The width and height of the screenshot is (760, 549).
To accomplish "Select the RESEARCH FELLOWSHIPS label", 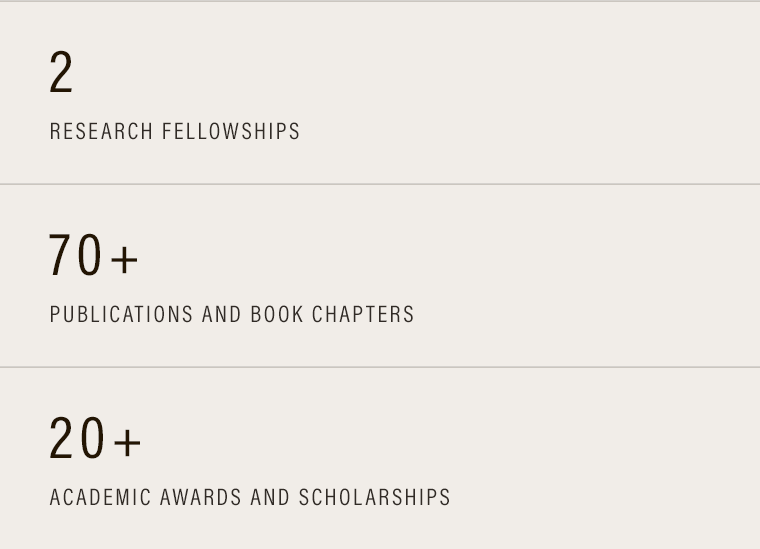I will (175, 131).
